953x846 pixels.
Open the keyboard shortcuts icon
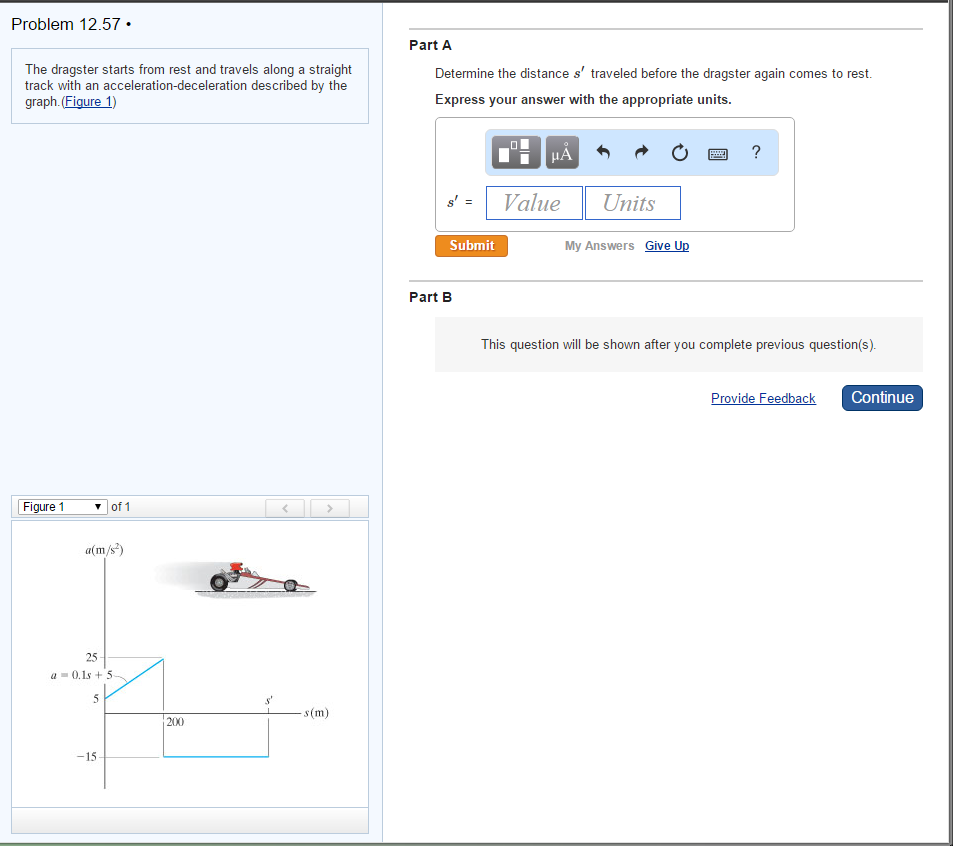(717, 152)
